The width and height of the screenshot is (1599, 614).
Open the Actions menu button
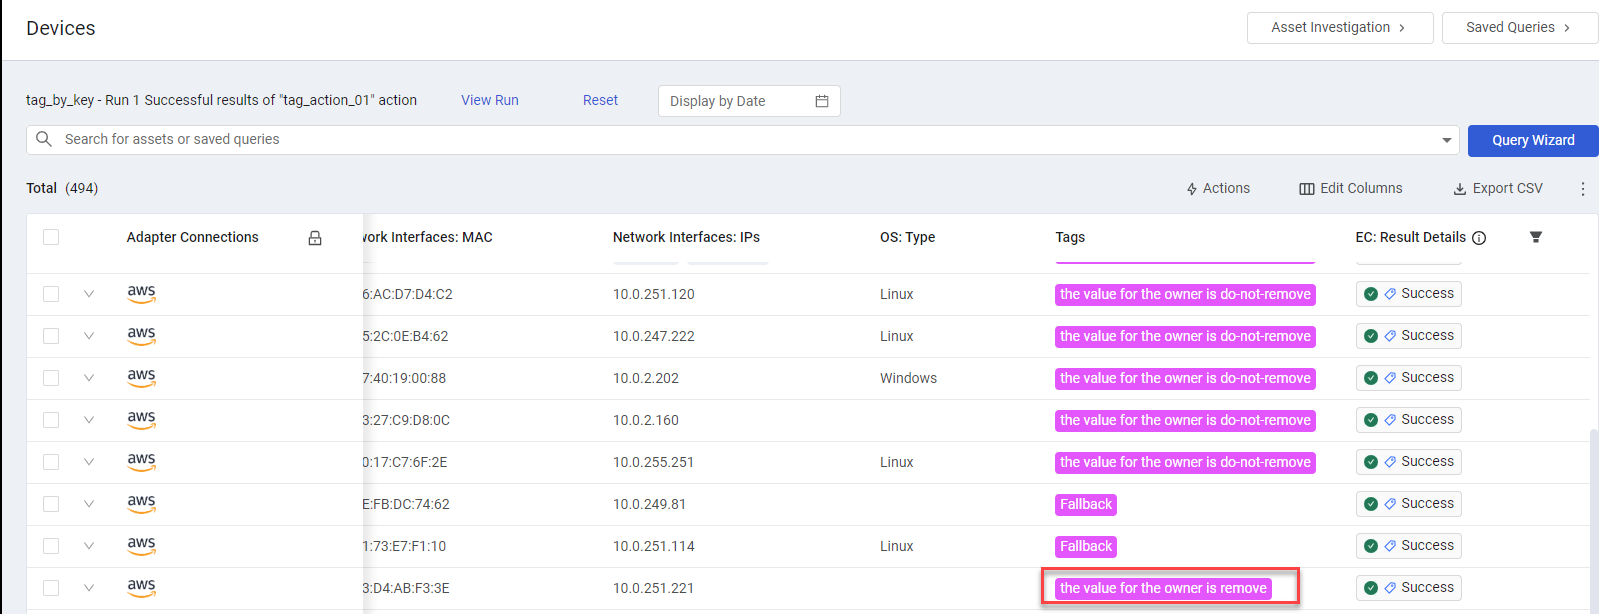click(x=1218, y=188)
